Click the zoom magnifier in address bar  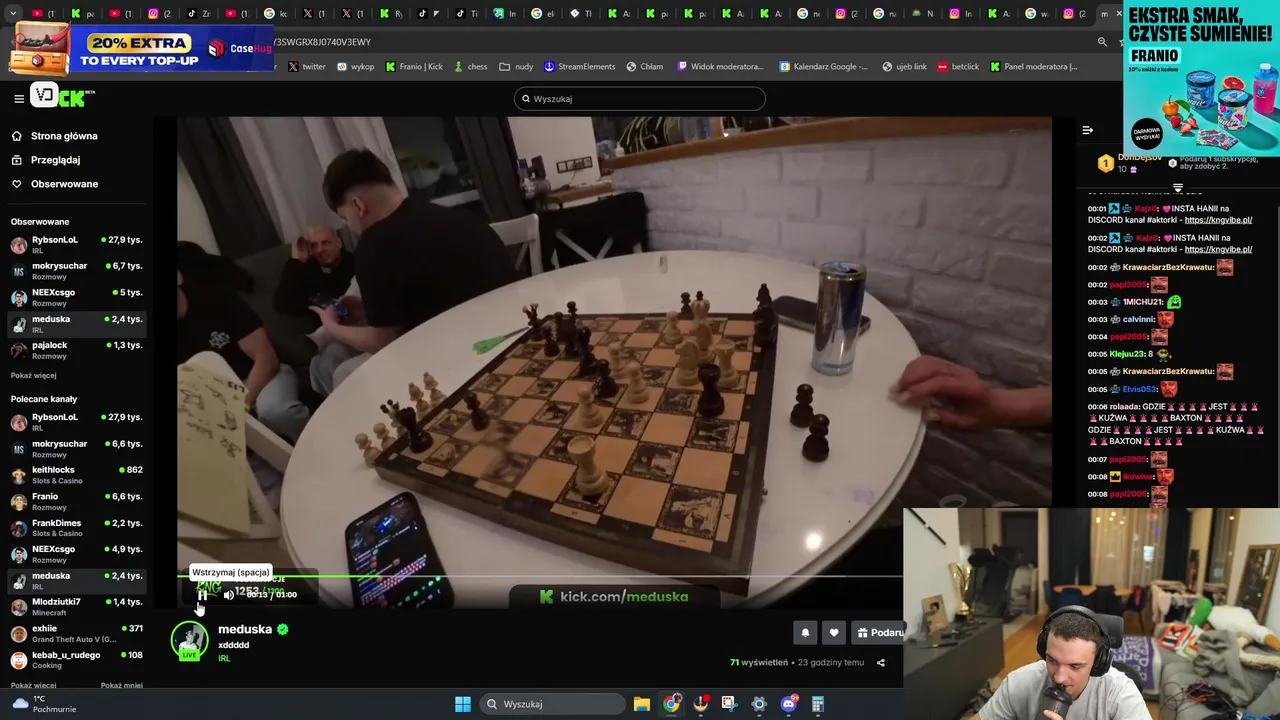pyautogui.click(x=1102, y=42)
